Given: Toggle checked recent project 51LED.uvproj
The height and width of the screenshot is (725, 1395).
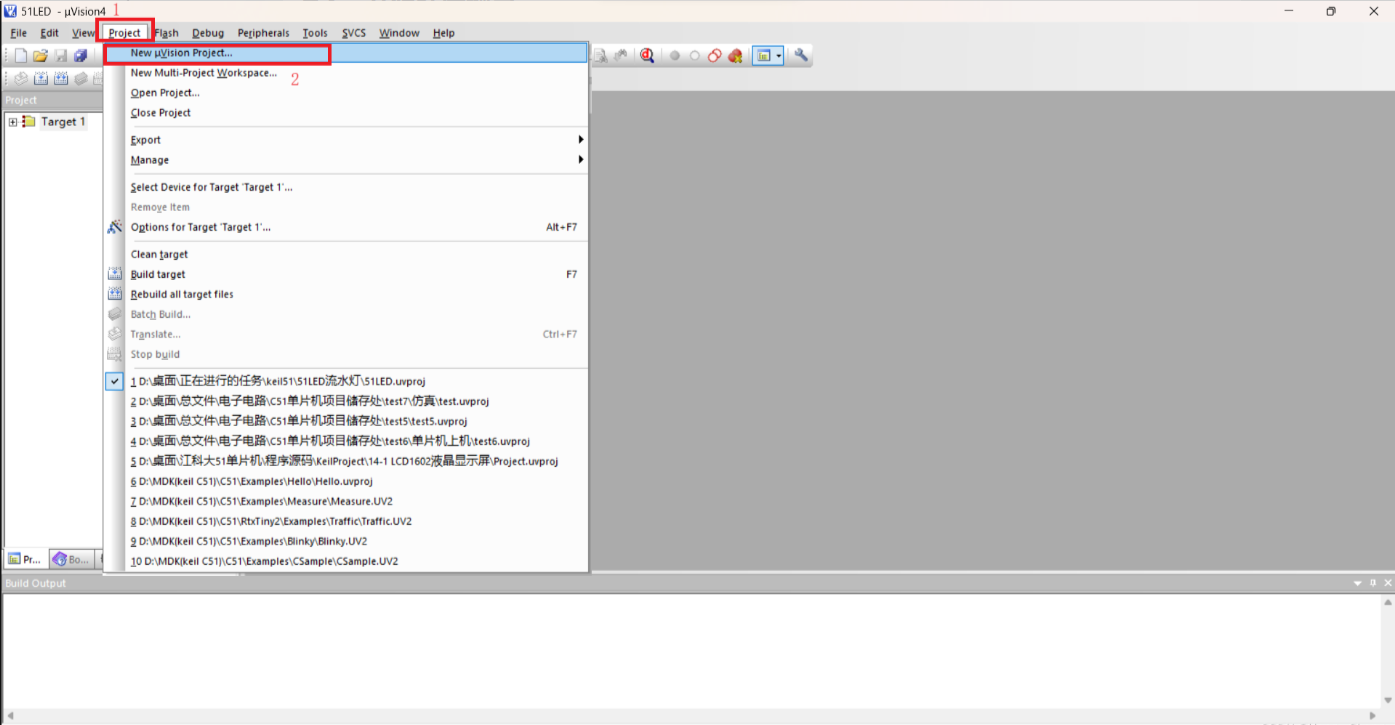Looking at the screenshot, I should coord(346,381).
